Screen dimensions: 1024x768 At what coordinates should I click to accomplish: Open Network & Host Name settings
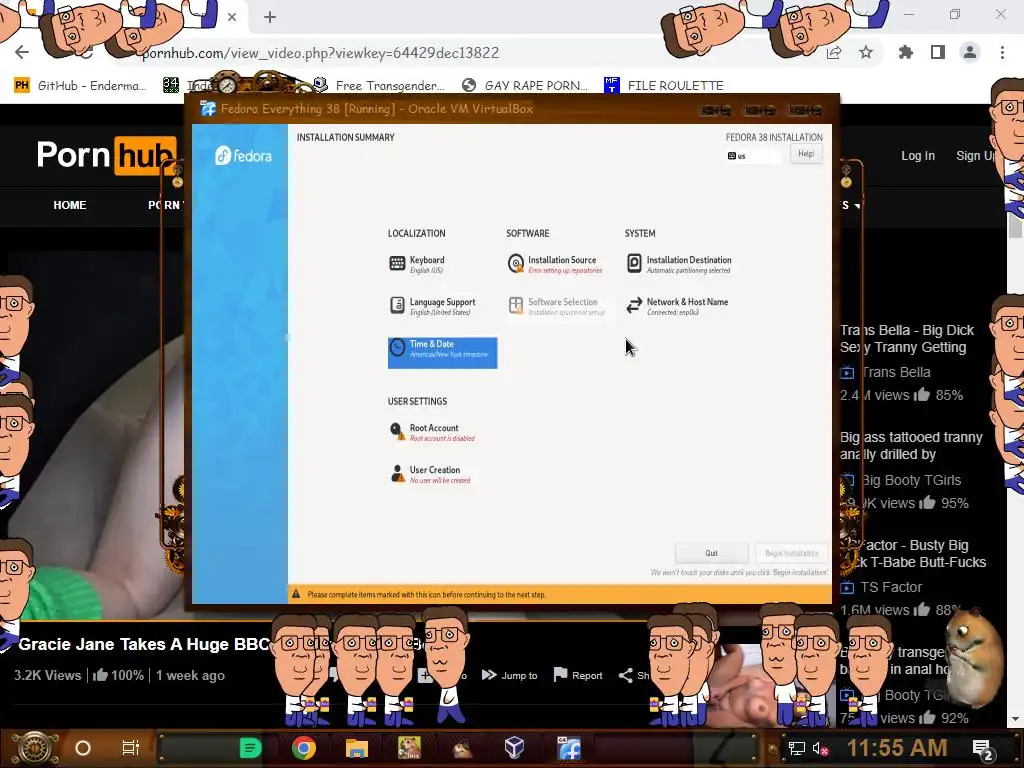677,306
